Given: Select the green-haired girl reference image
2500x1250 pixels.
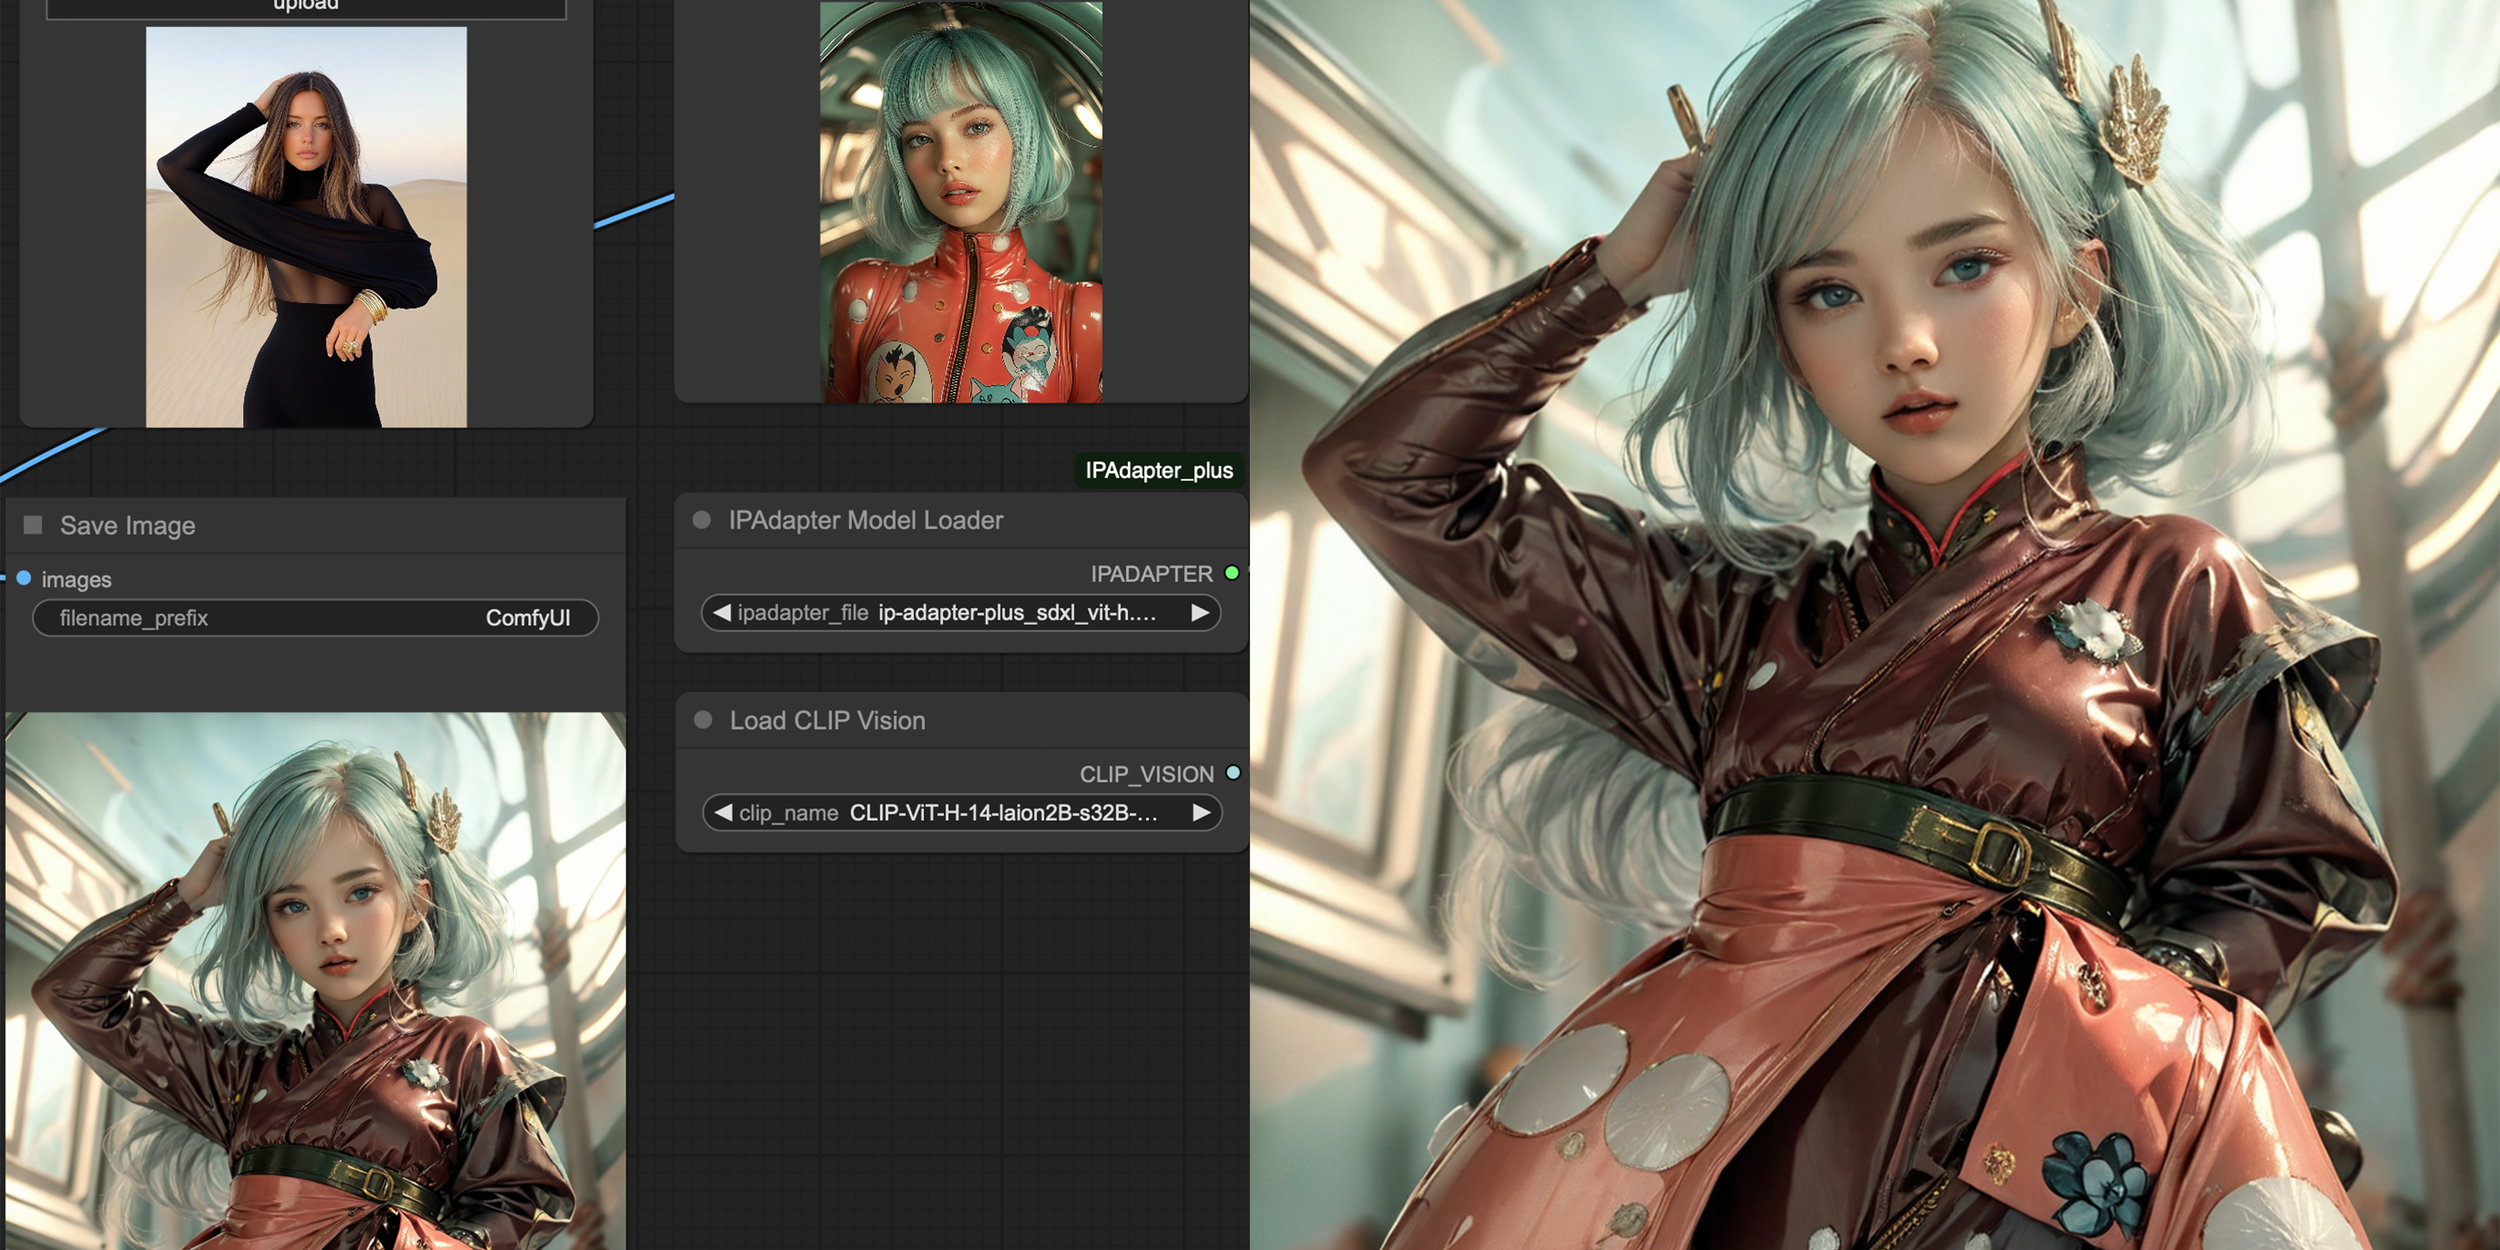Looking at the screenshot, I should click(961, 202).
